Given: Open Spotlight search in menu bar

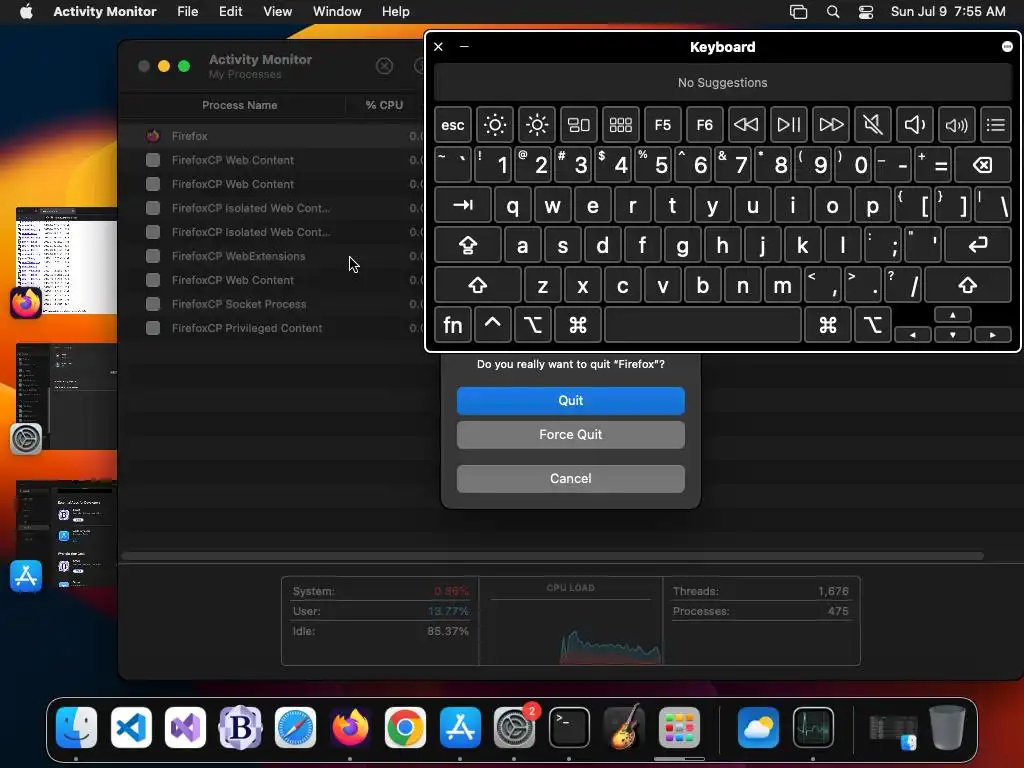Looking at the screenshot, I should click(833, 11).
